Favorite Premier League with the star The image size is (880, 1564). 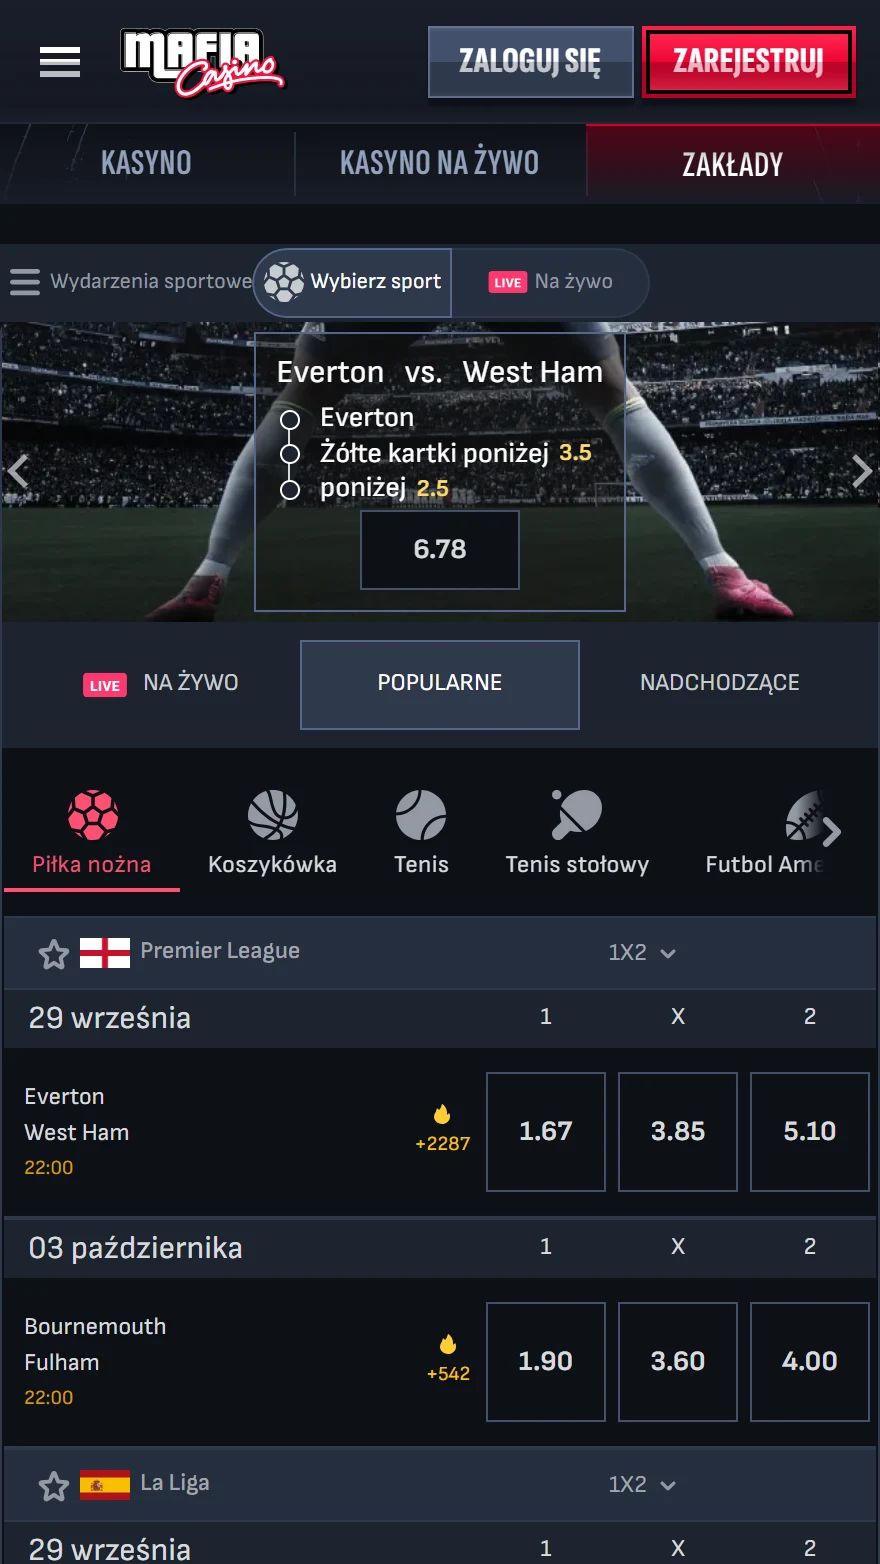point(54,954)
